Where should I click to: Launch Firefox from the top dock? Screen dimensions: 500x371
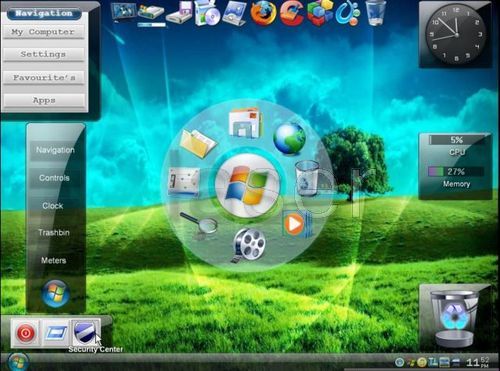(x=263, y=13)
